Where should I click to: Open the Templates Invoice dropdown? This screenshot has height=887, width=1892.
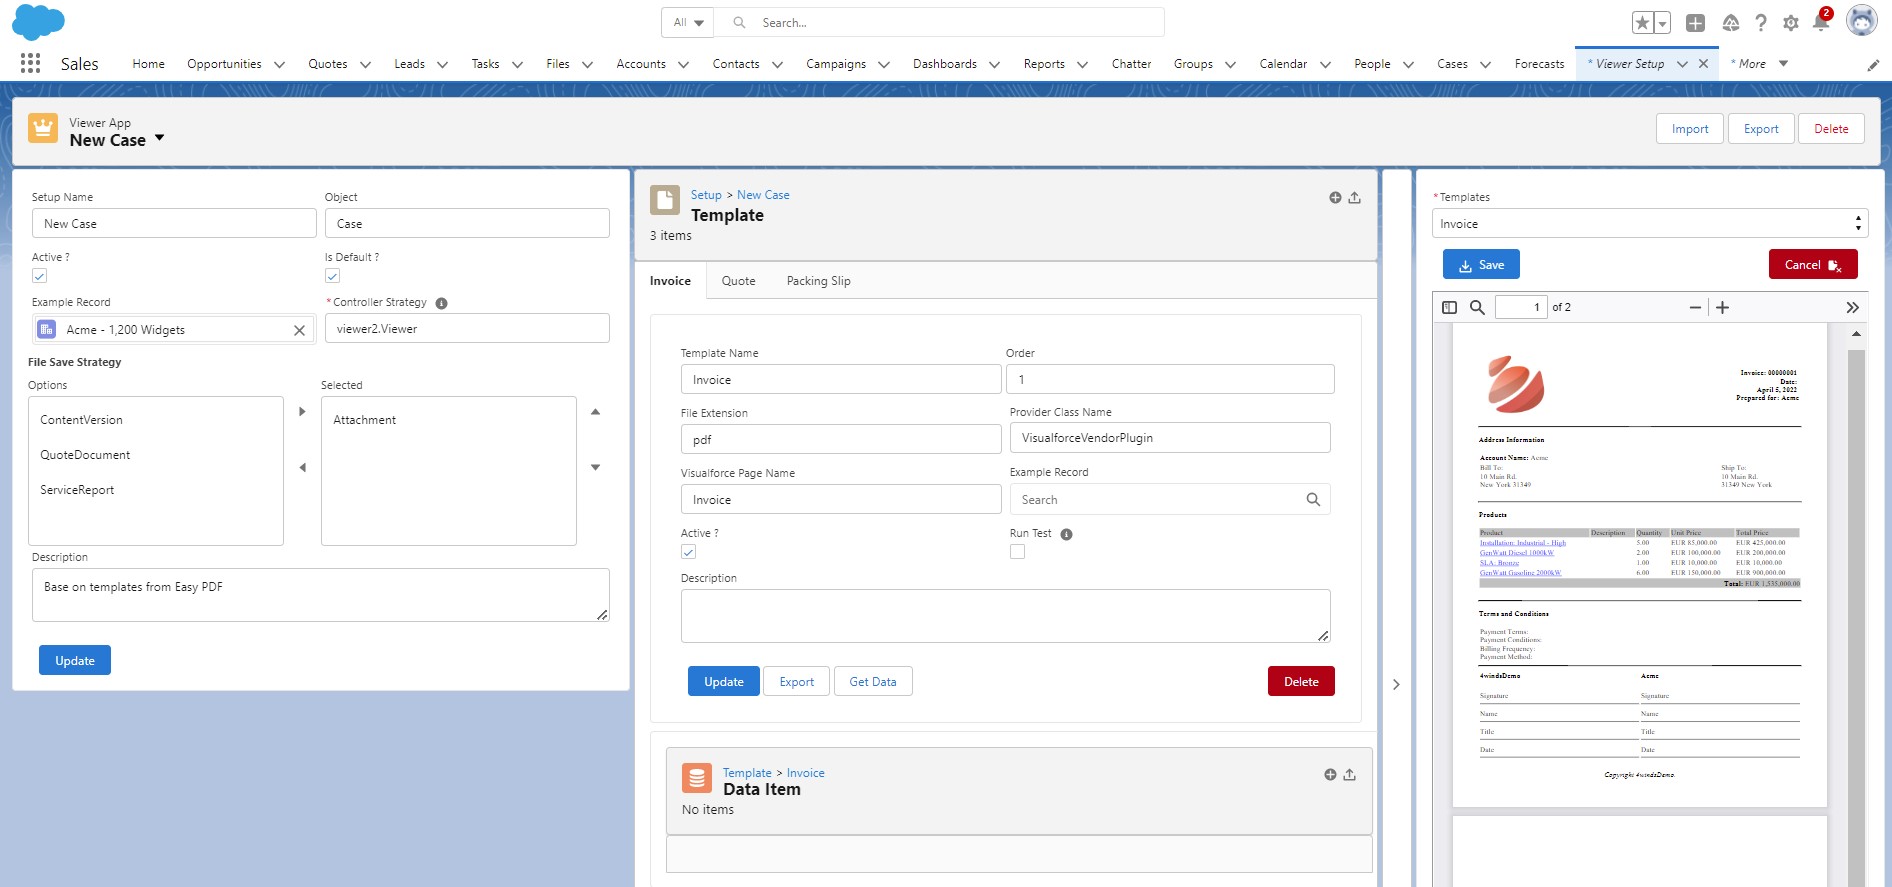tap(1650, 224)
